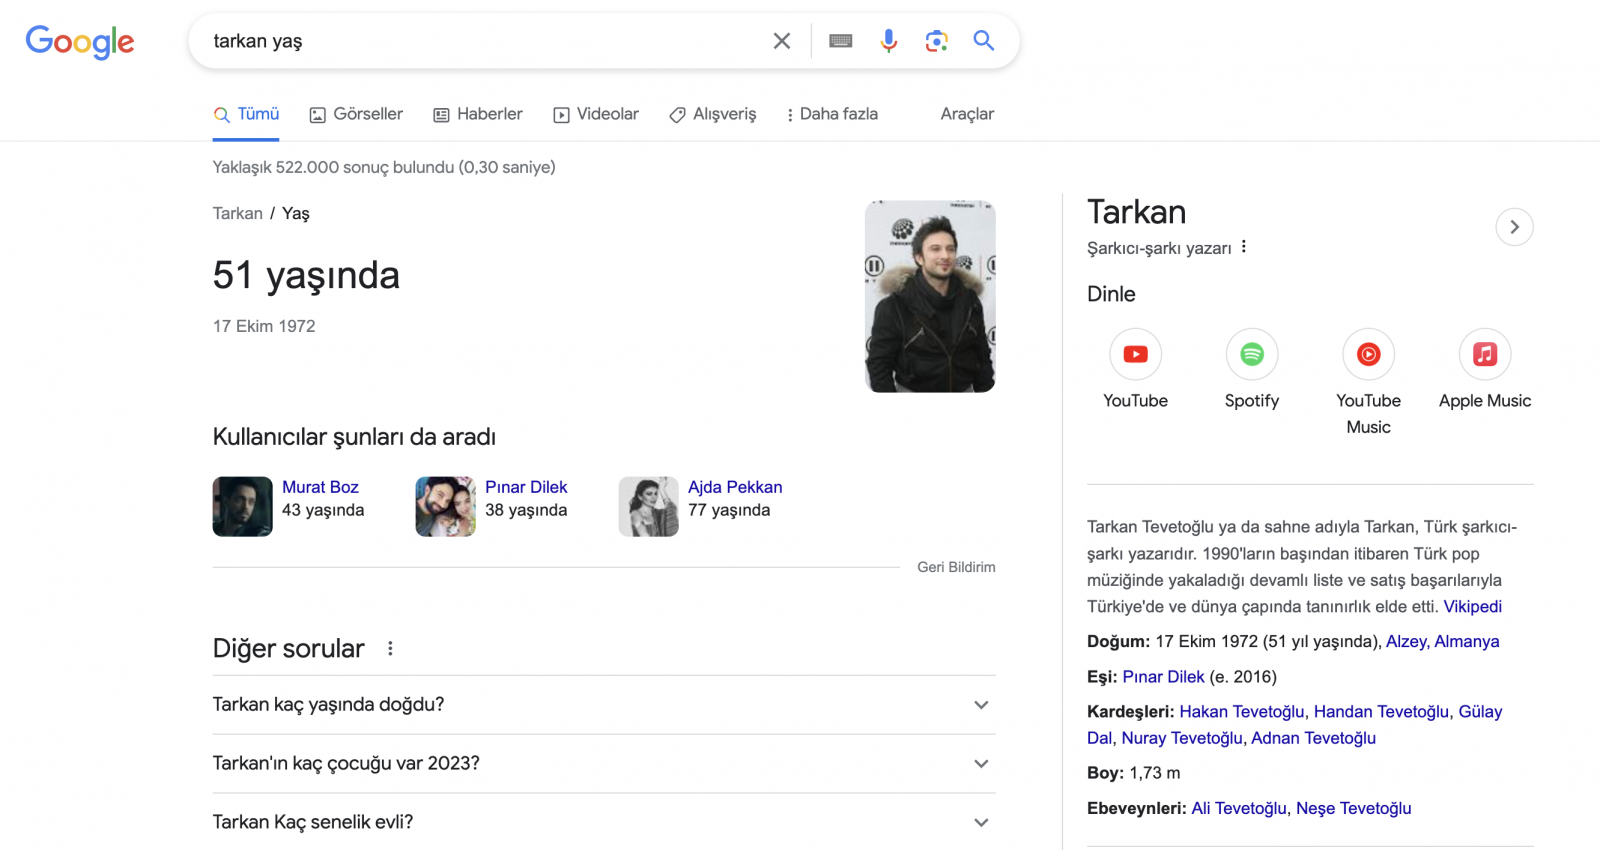
Task: Open the Araçlar tools option
Action: (x=967, y=114)
